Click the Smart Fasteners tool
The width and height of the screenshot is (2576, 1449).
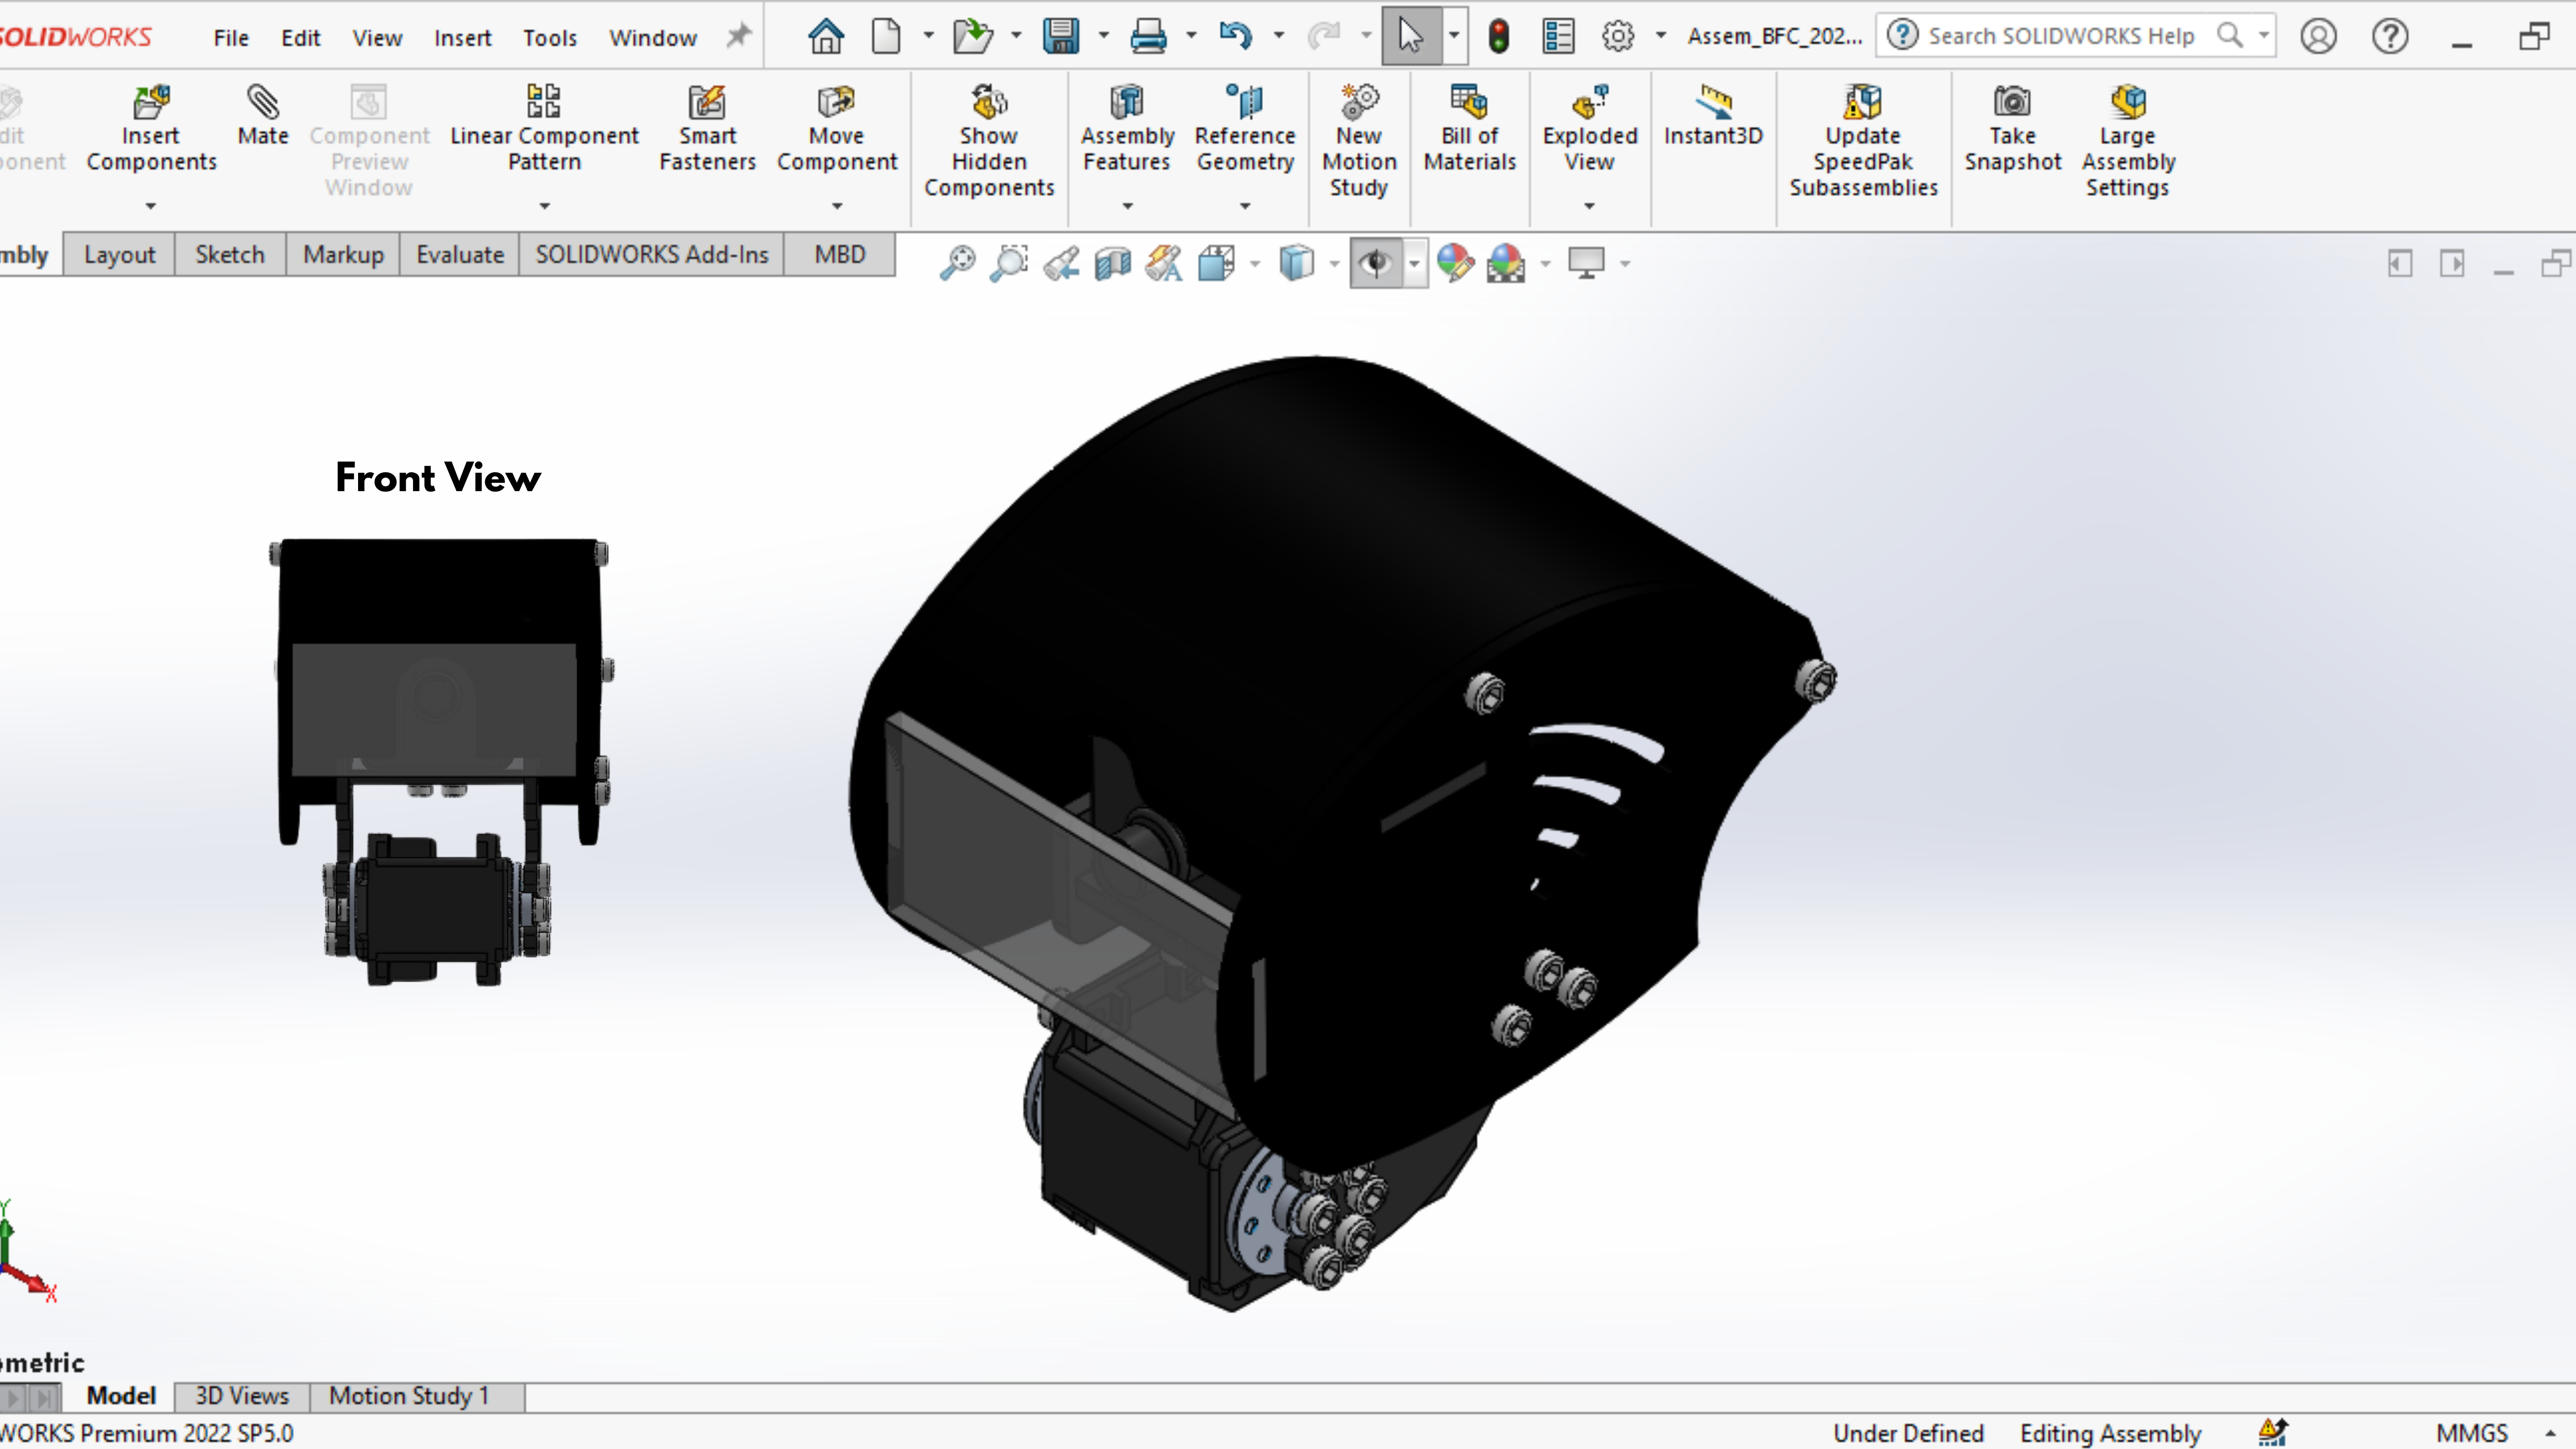(707, 128)
